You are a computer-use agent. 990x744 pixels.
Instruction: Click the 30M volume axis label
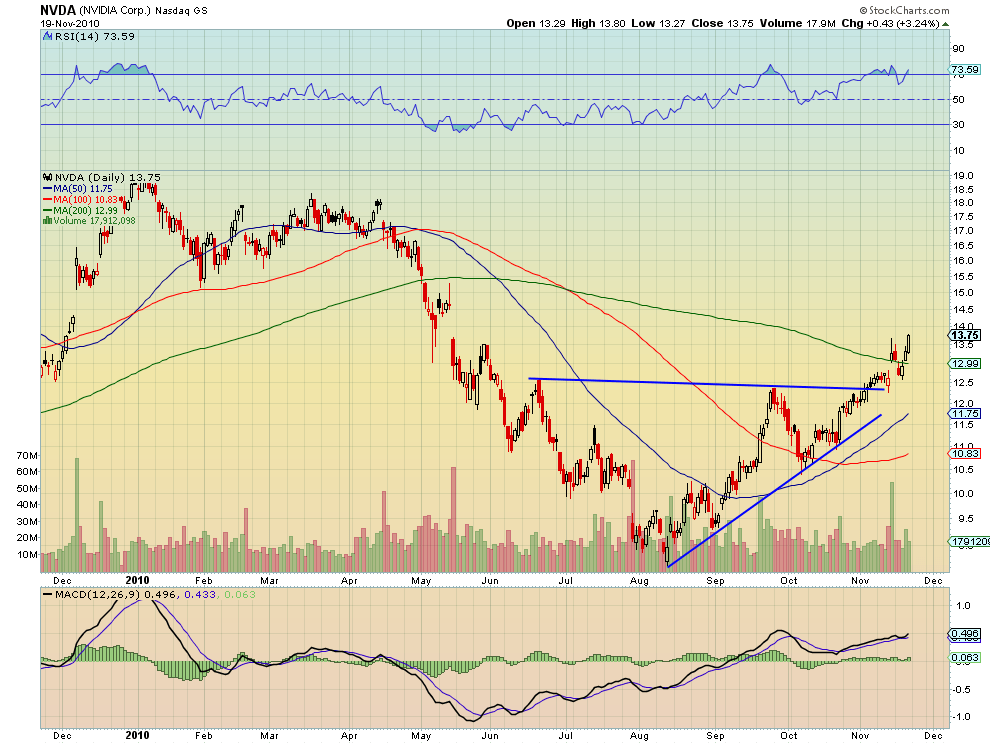pos(27,522)
